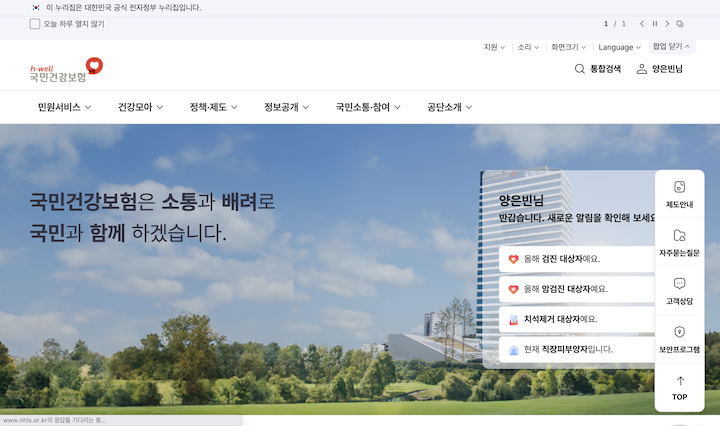Open the 민원서비스 menu
Image resolution: width=720 pixels, height=426 pixels.
pos(64,107)
